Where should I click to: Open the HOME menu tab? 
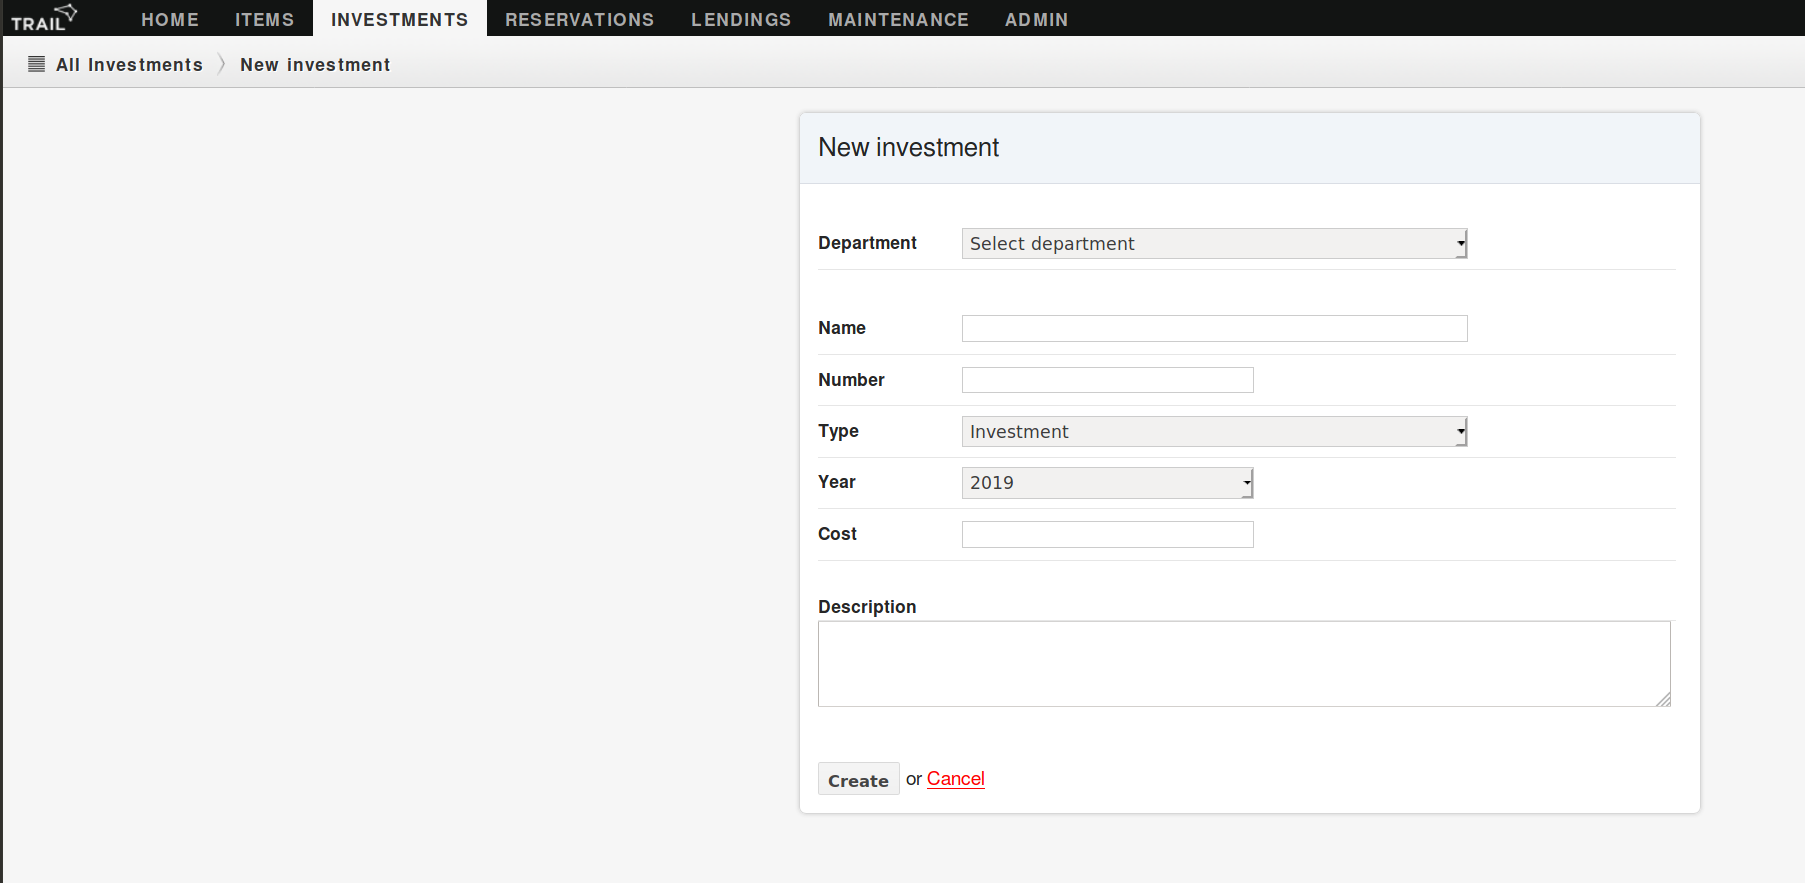170,19
